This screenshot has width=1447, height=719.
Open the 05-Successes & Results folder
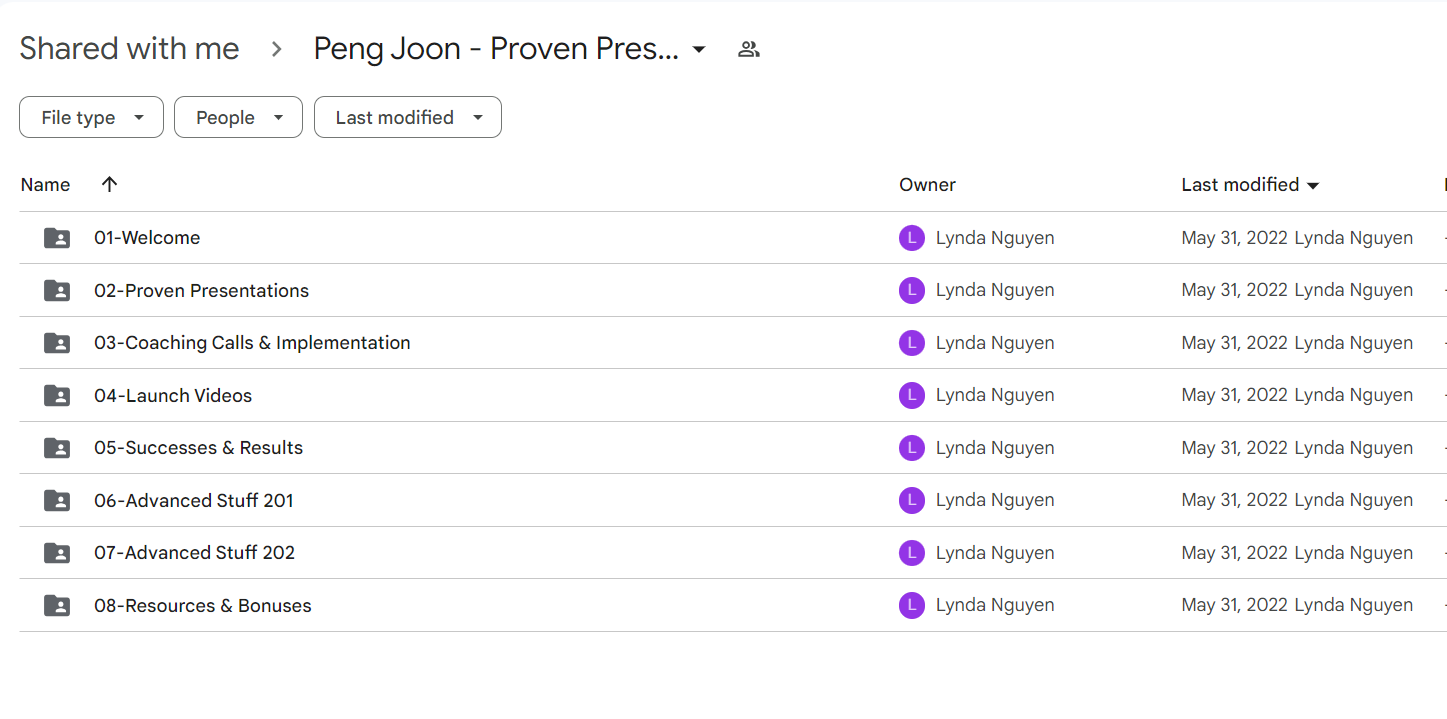tap(198, 448)
